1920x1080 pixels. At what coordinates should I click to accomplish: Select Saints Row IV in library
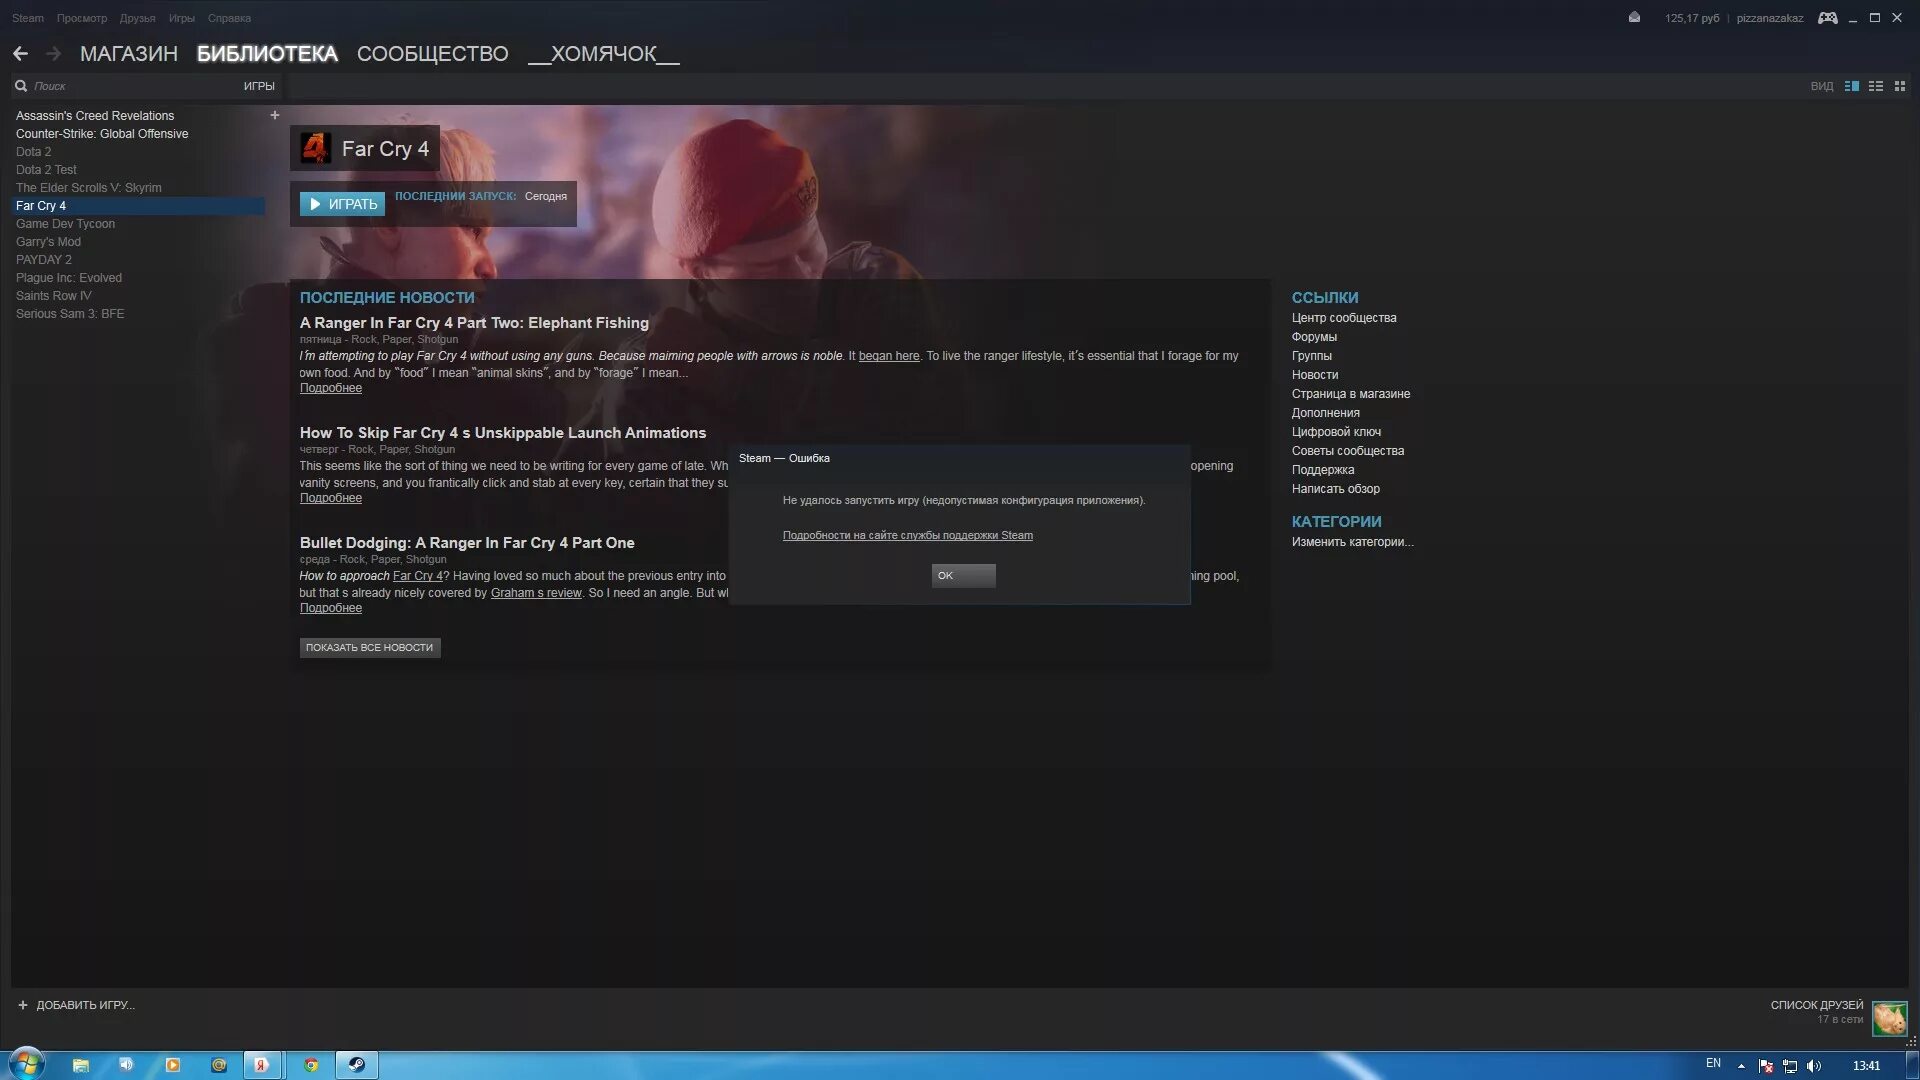(53, 296)
